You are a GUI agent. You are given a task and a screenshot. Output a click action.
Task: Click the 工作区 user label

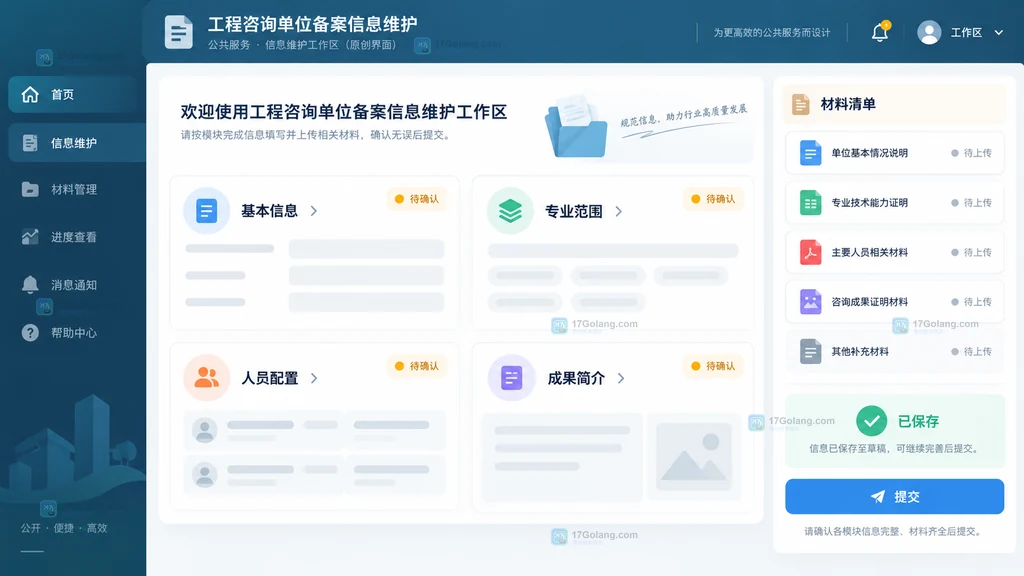coord(966,32)
